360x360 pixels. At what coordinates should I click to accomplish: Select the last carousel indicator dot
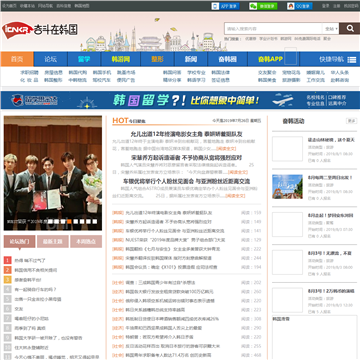(x=95, y=221)
